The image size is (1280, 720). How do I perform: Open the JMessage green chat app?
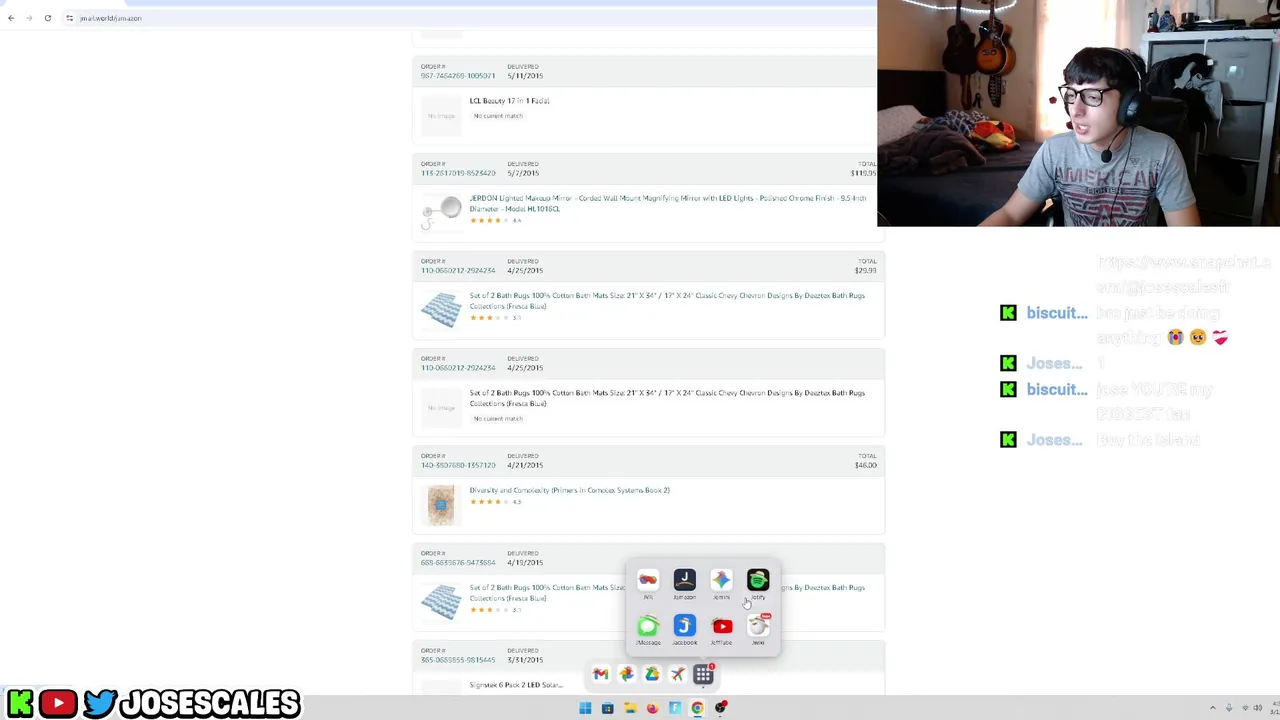(x=648, y=626)
